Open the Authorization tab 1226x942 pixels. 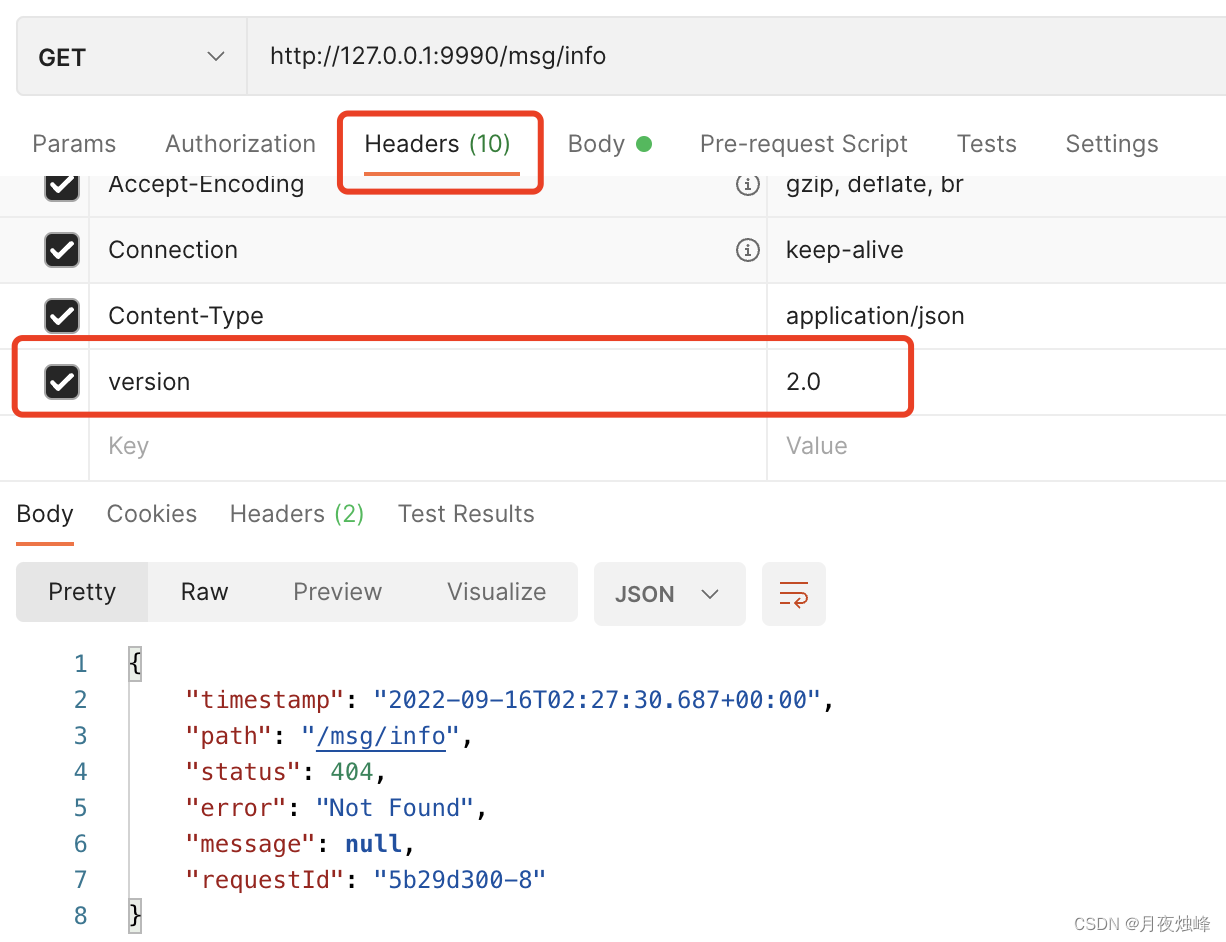click(240, 144)
